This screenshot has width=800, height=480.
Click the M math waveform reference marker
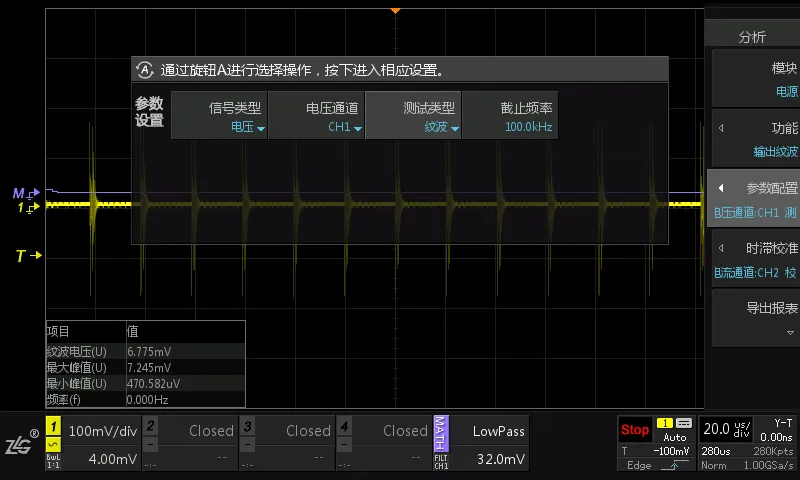coord(27,193)
